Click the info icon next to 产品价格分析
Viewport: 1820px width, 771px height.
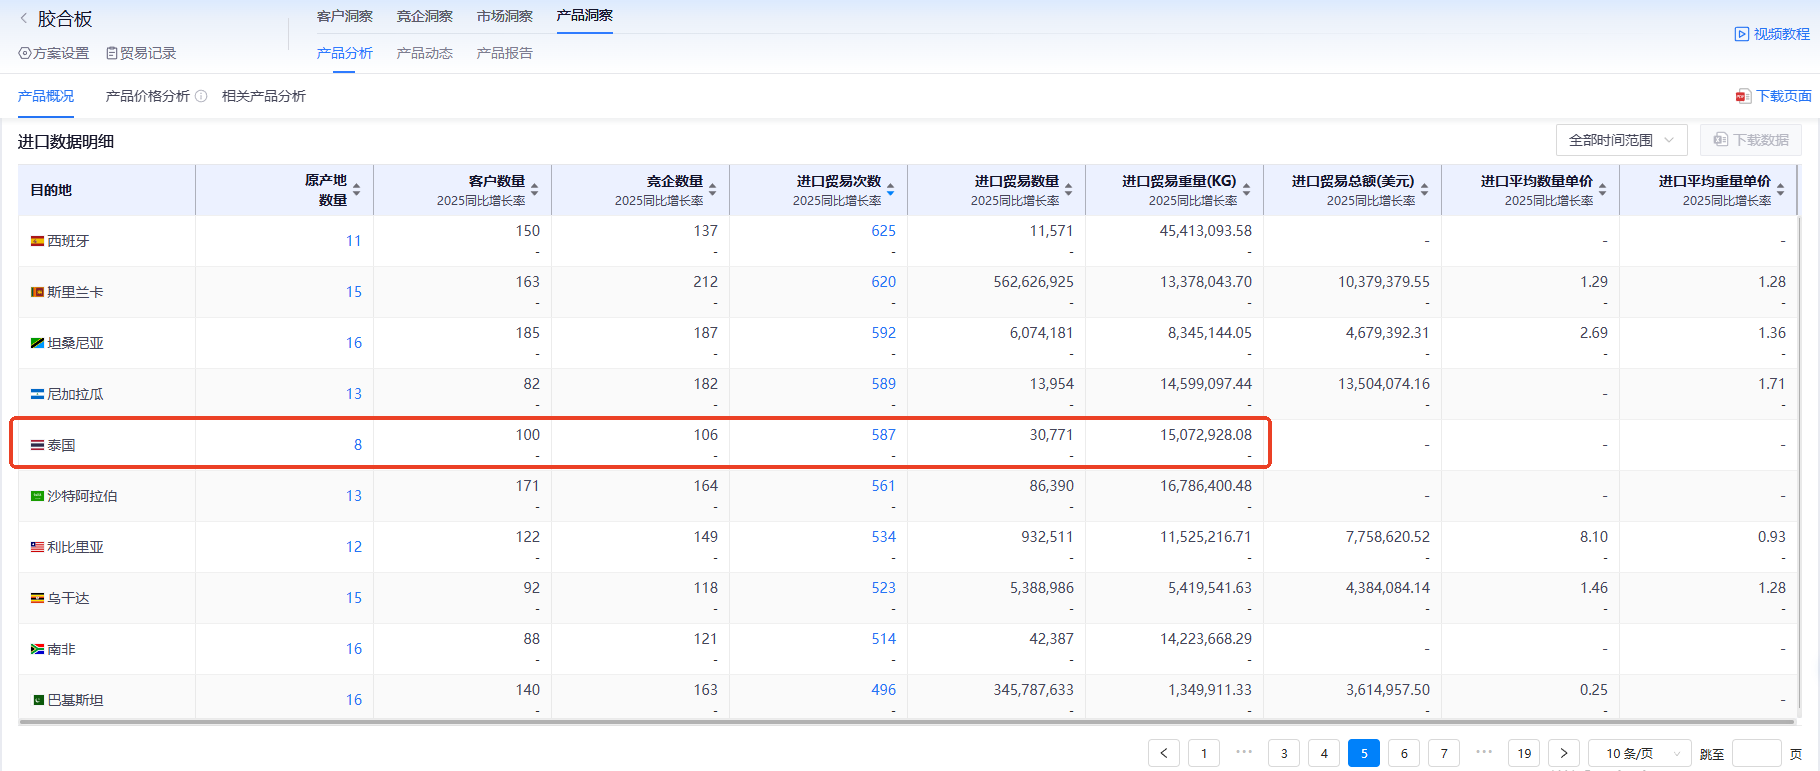pyautogui.click(x=201, y=96)
